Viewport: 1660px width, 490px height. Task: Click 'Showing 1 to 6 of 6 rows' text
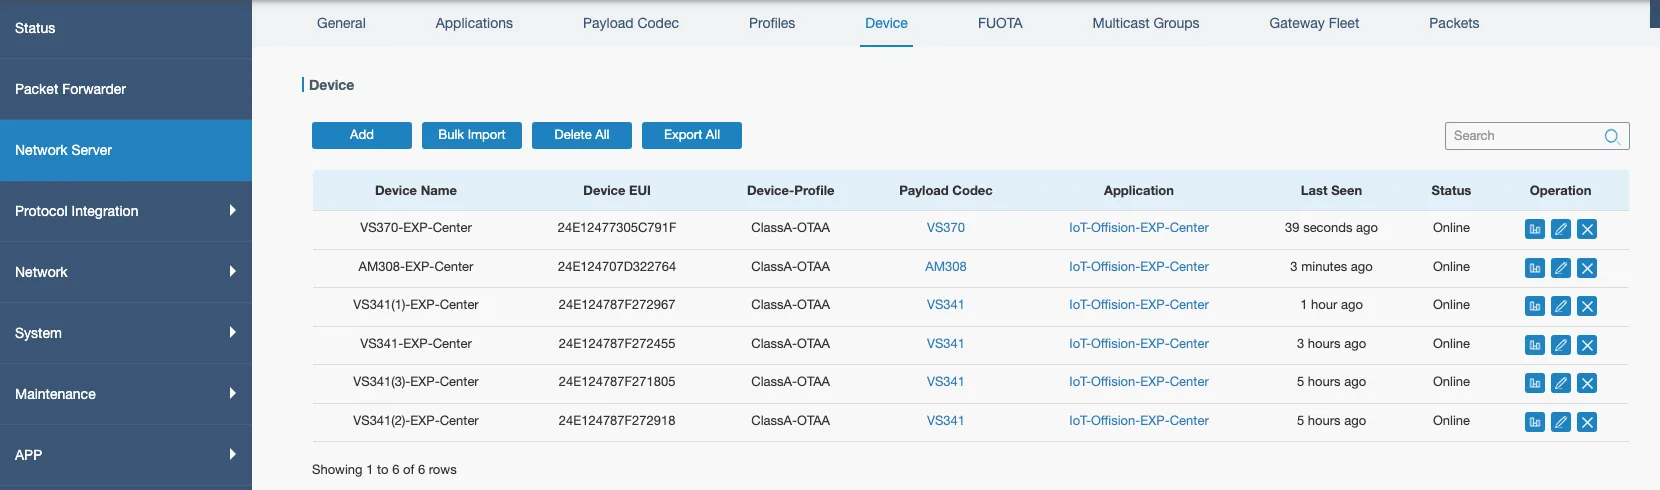point(384,470)
